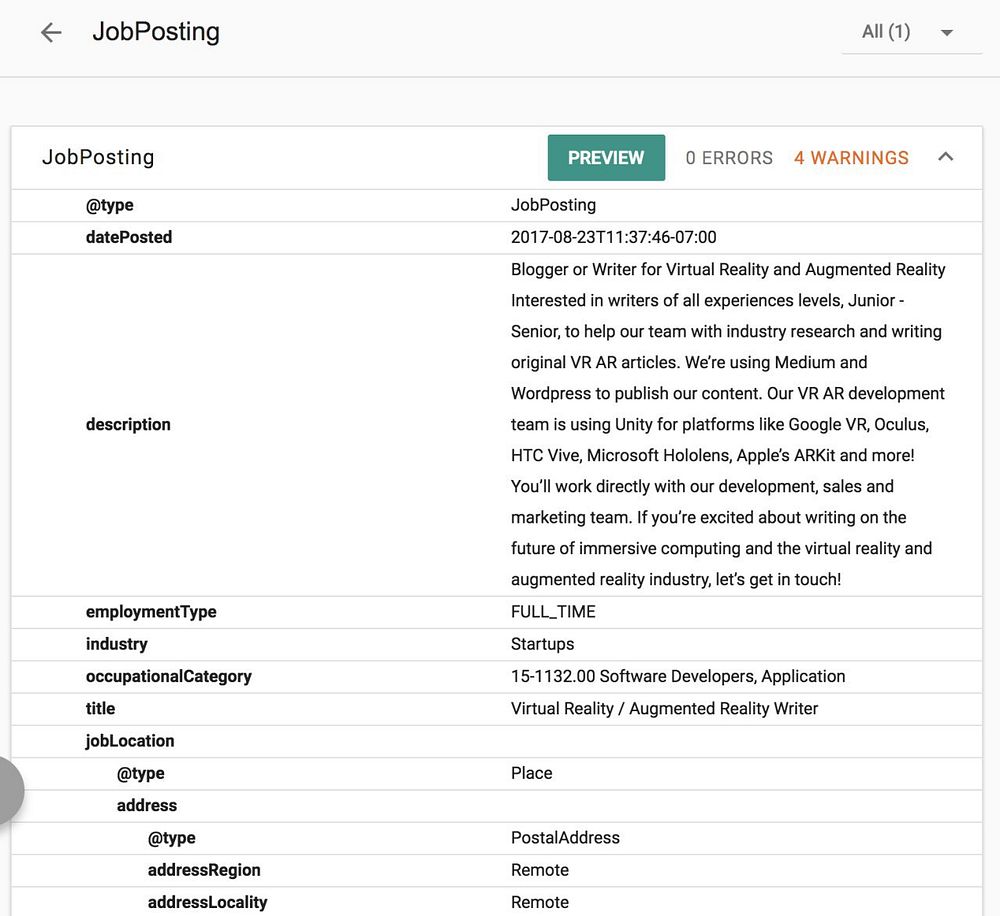Click the industry property row
Image resolution: width=1000 pixels, height=916 pixels.
click(117, 644)
